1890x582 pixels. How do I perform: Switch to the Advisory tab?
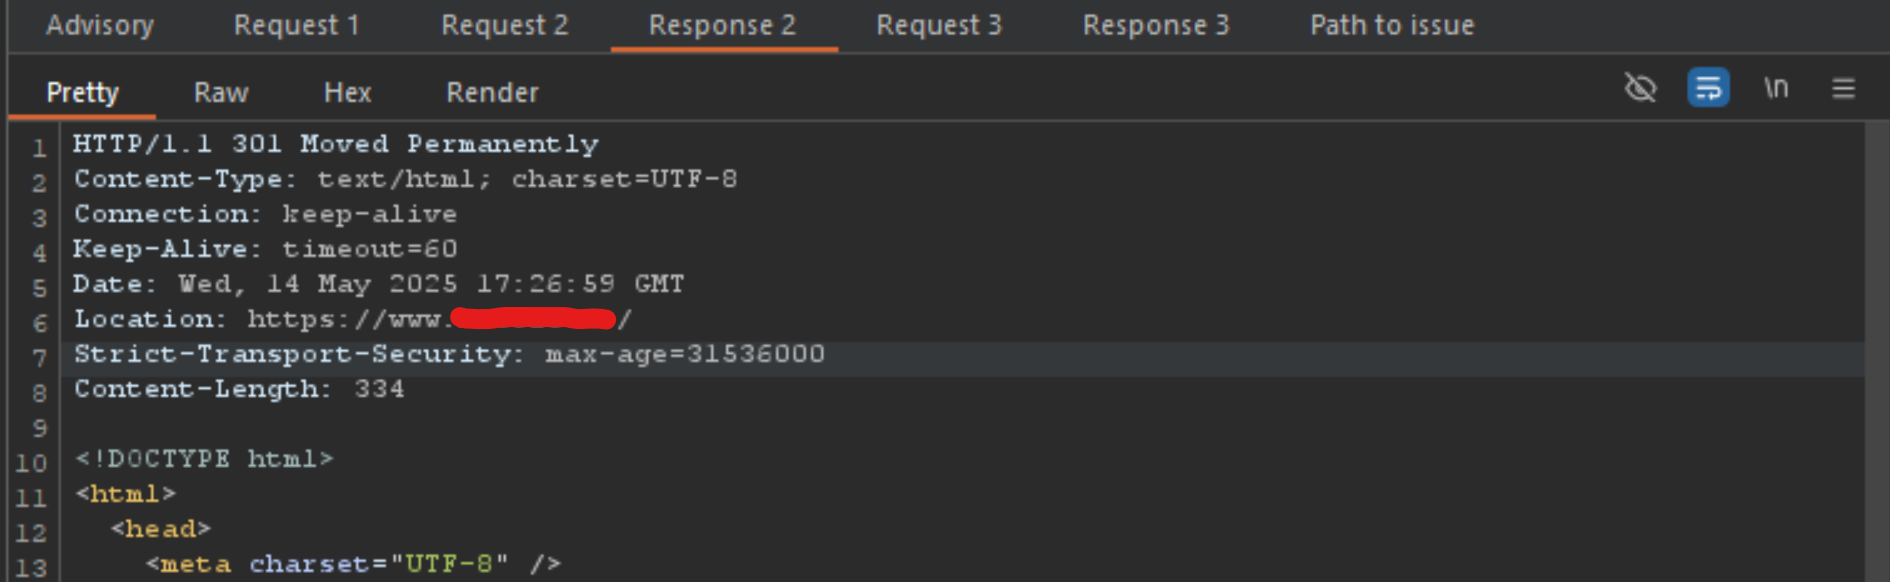100,25
